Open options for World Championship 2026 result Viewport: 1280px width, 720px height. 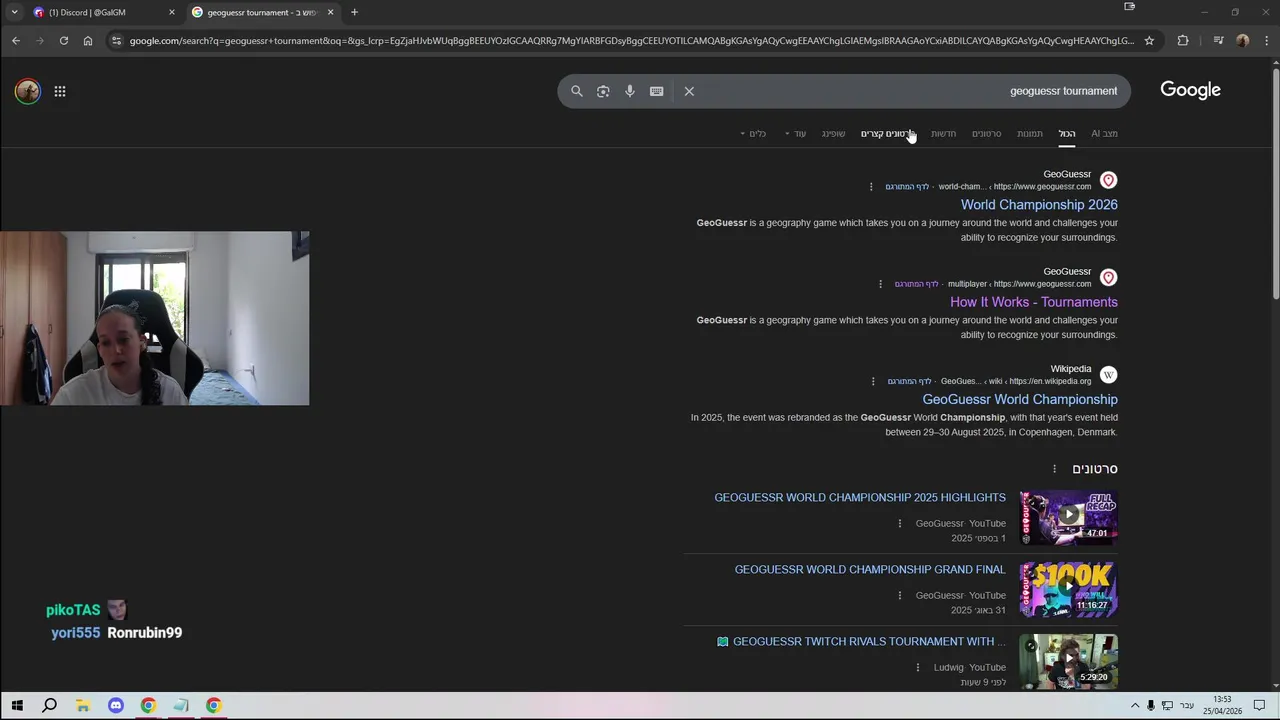click(871, 187)
